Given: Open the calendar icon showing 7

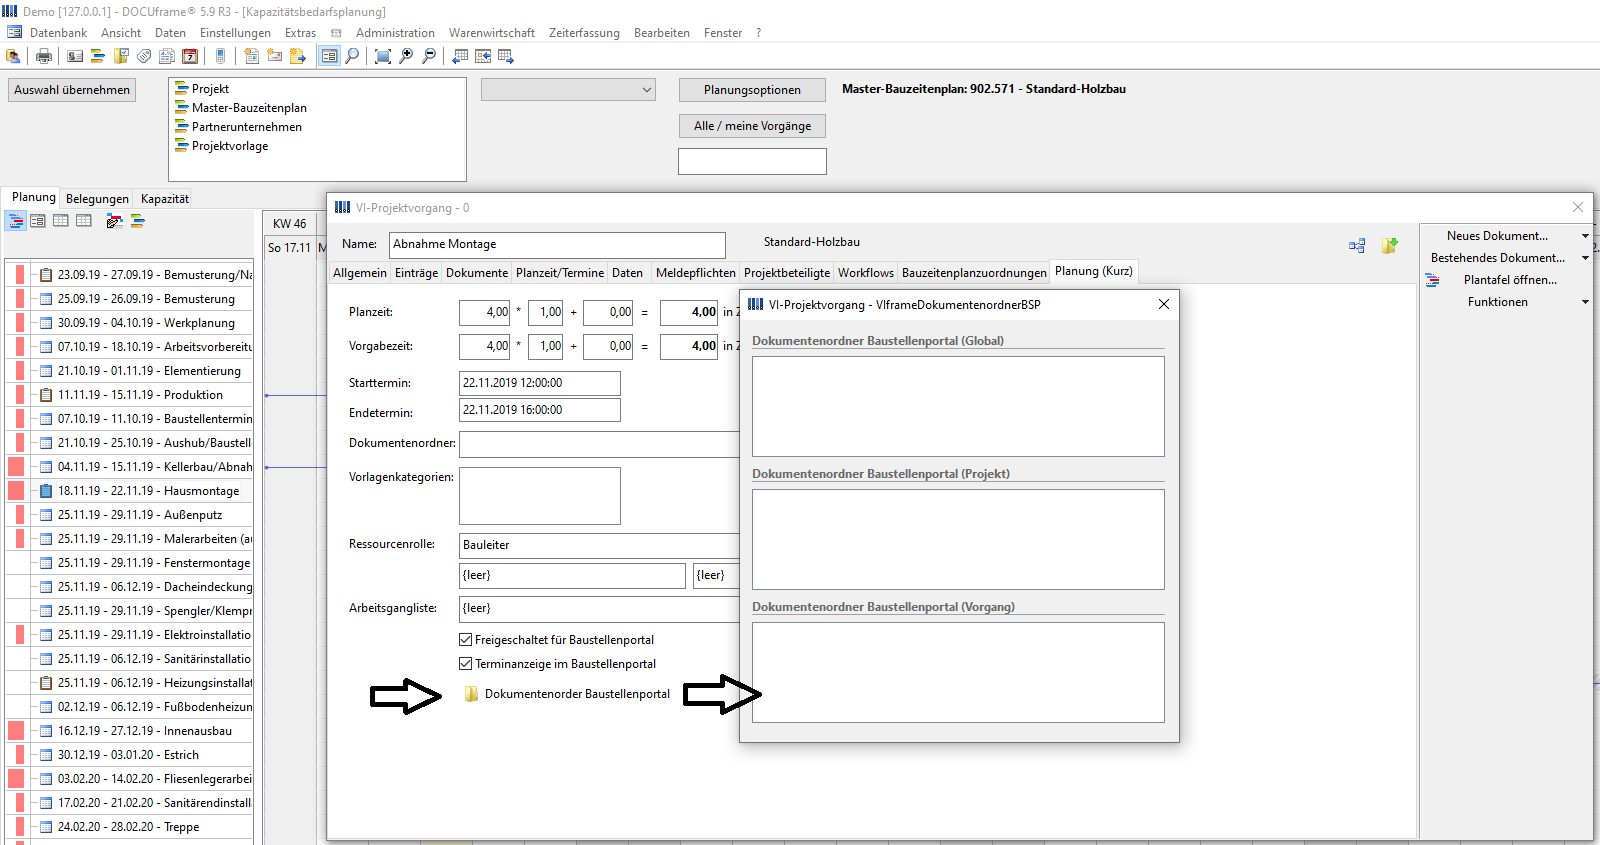Looking at the screenshot, I should point(190,56).
